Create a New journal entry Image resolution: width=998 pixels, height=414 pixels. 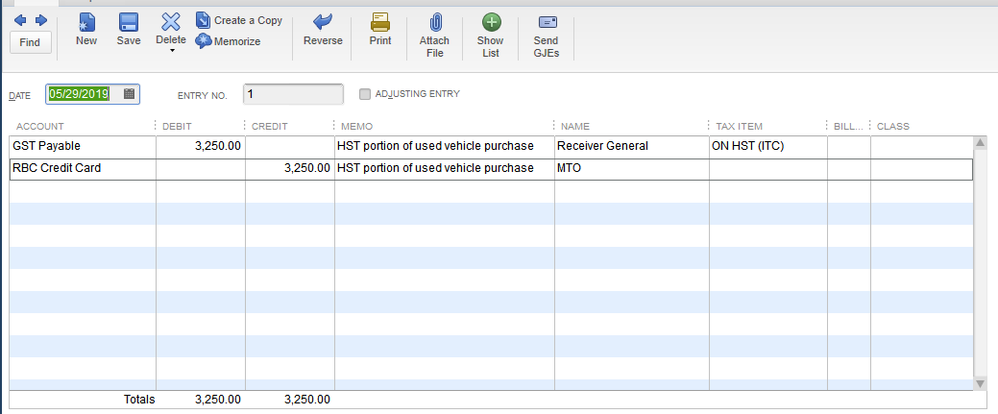pyautogui.click(x=86, y=29)
